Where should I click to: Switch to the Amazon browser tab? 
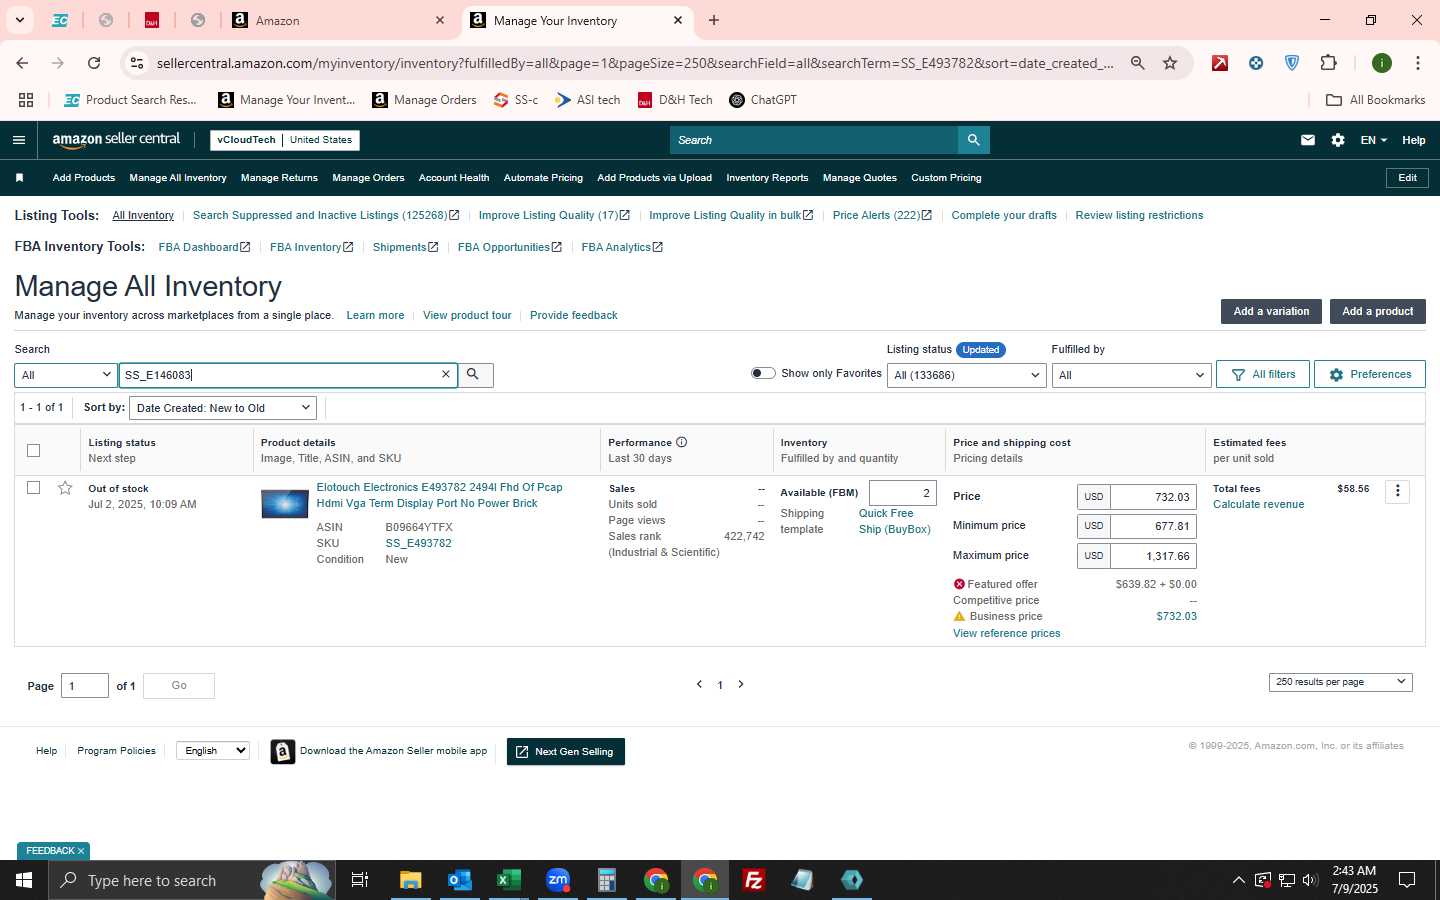338,20
